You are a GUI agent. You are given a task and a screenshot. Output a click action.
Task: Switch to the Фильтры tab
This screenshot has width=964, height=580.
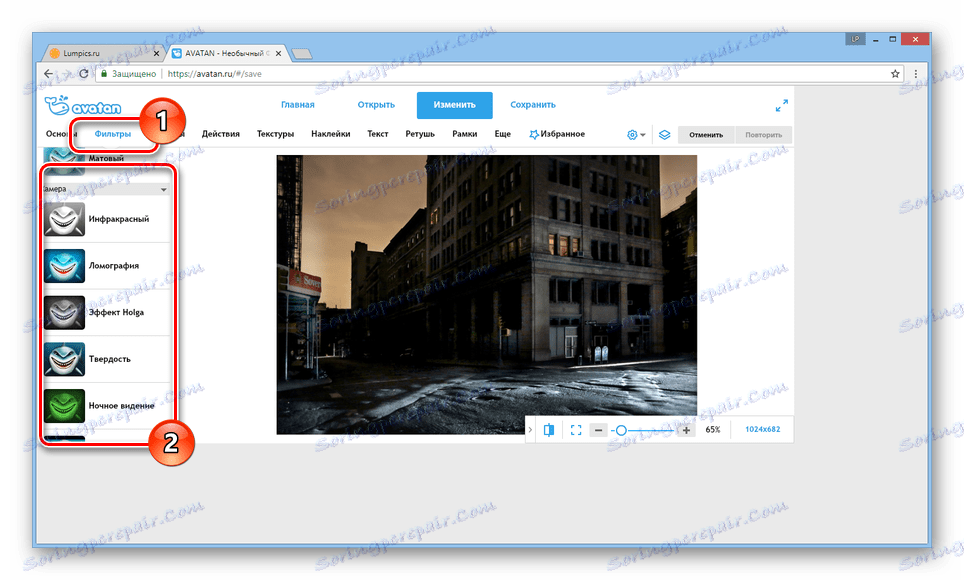tap(113, 134)
